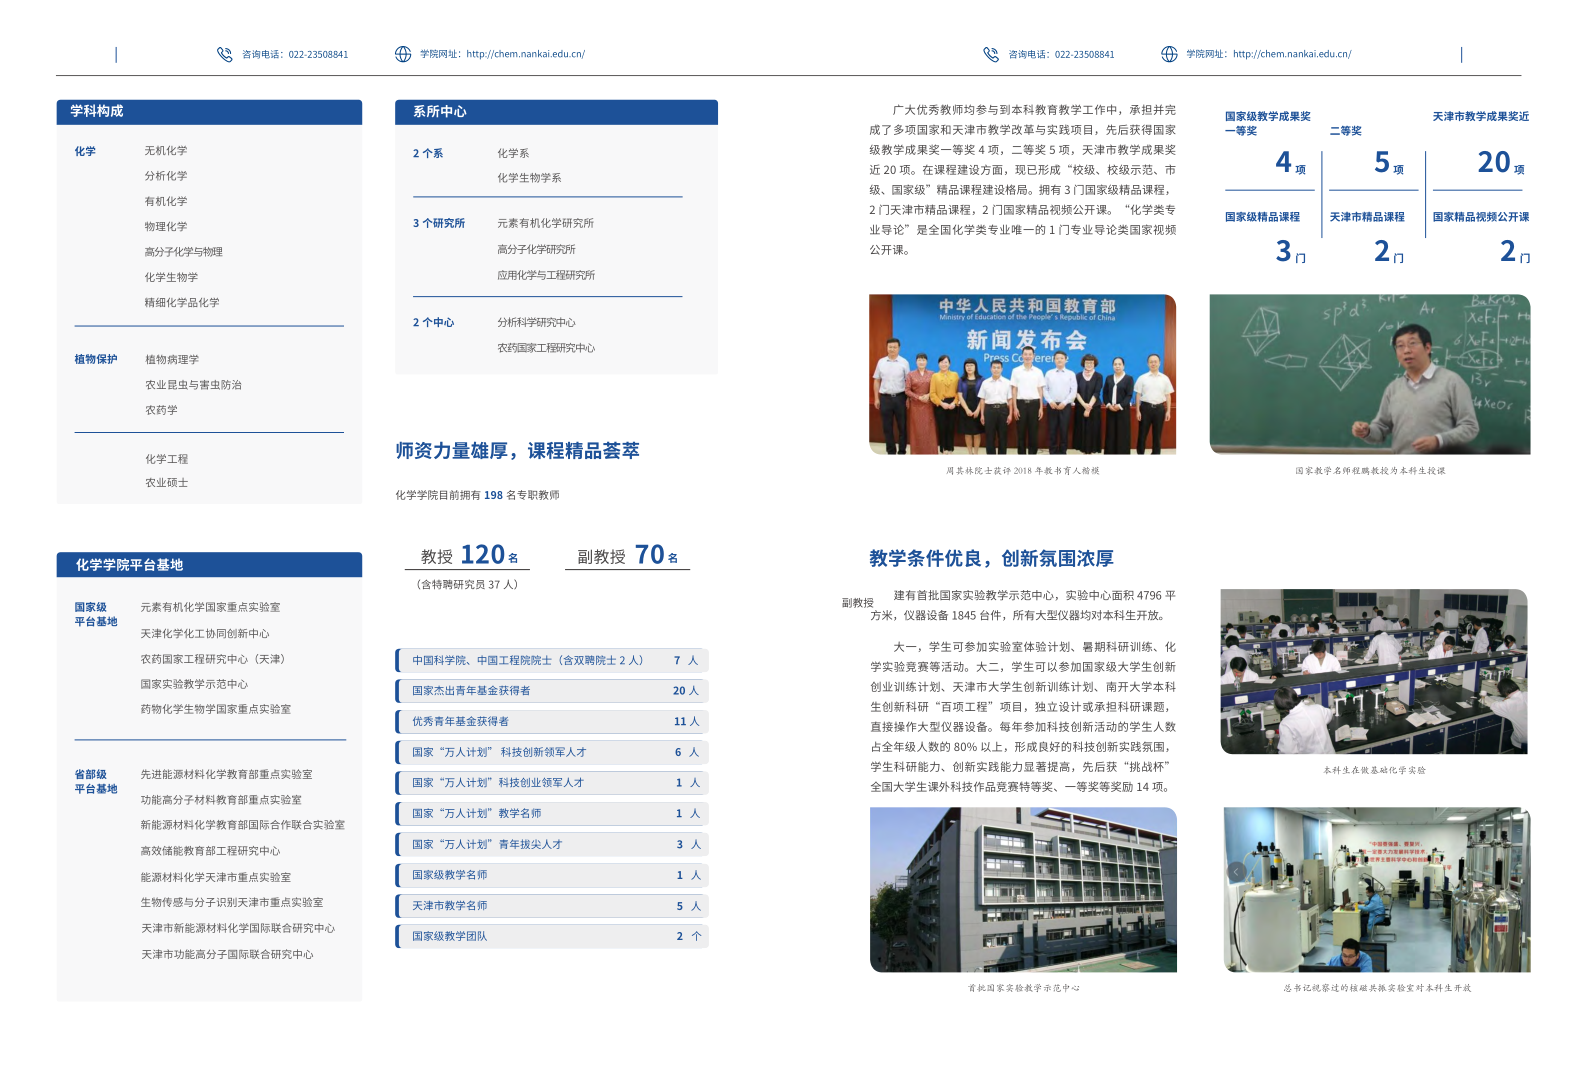Click the 教授 120 名 statistic
Screen dimensions: 1588x1078
468,556
